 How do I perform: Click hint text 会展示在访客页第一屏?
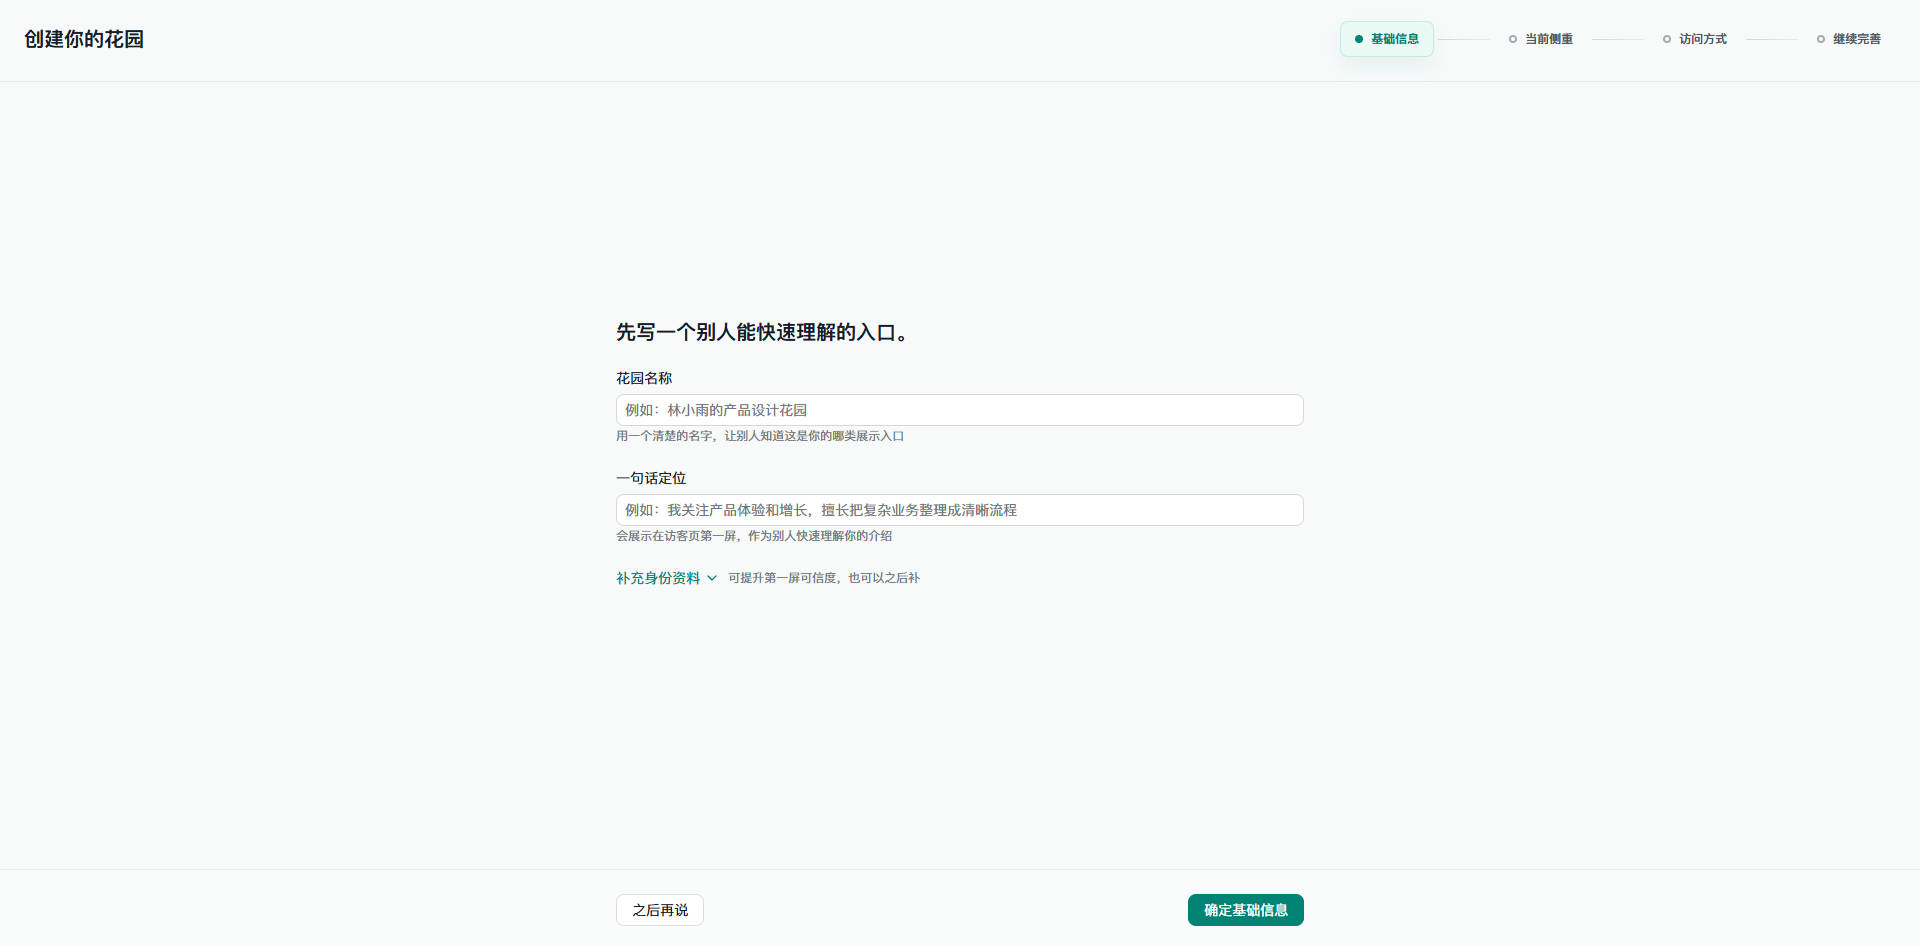pos(754,536)
